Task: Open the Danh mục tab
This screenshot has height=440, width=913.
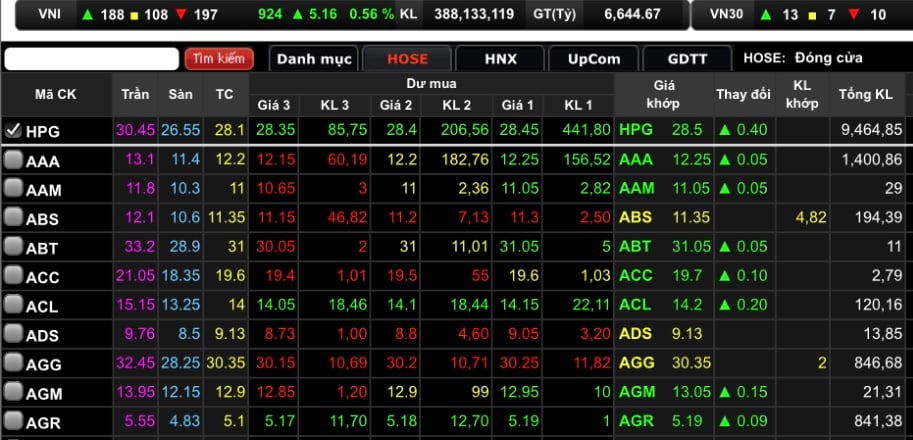Action: (x=314, y=59)
